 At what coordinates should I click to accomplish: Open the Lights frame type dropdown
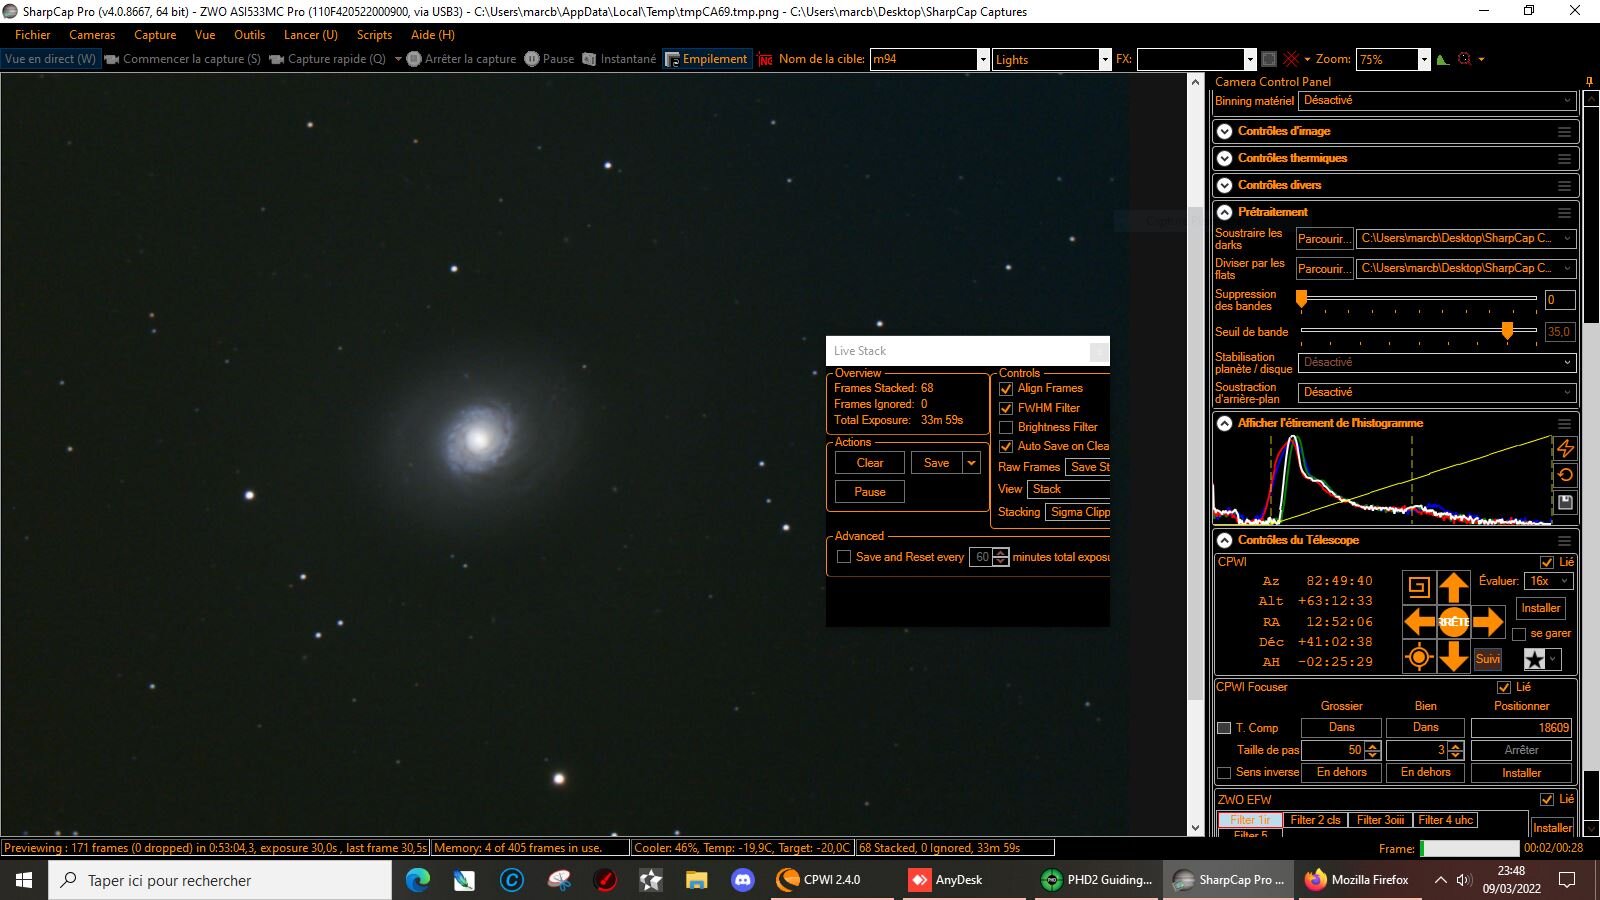pos(1105,60)
